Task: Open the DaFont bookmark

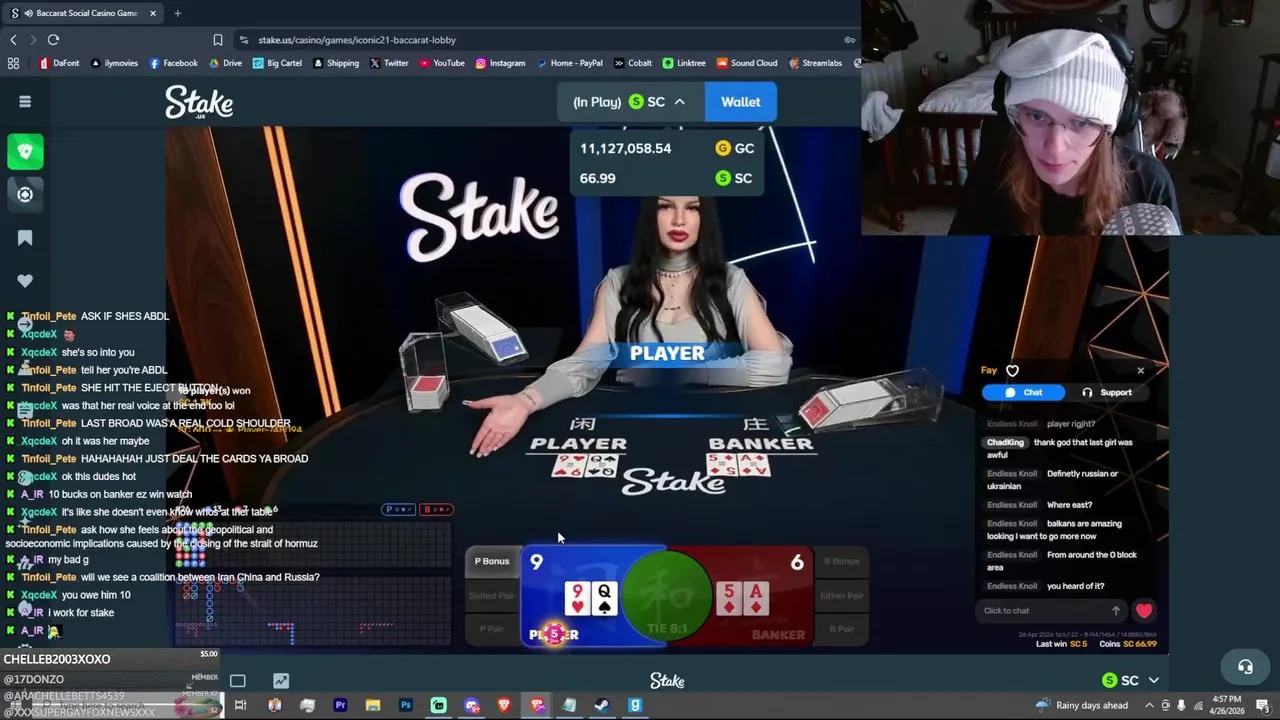Action: point(59,63)
